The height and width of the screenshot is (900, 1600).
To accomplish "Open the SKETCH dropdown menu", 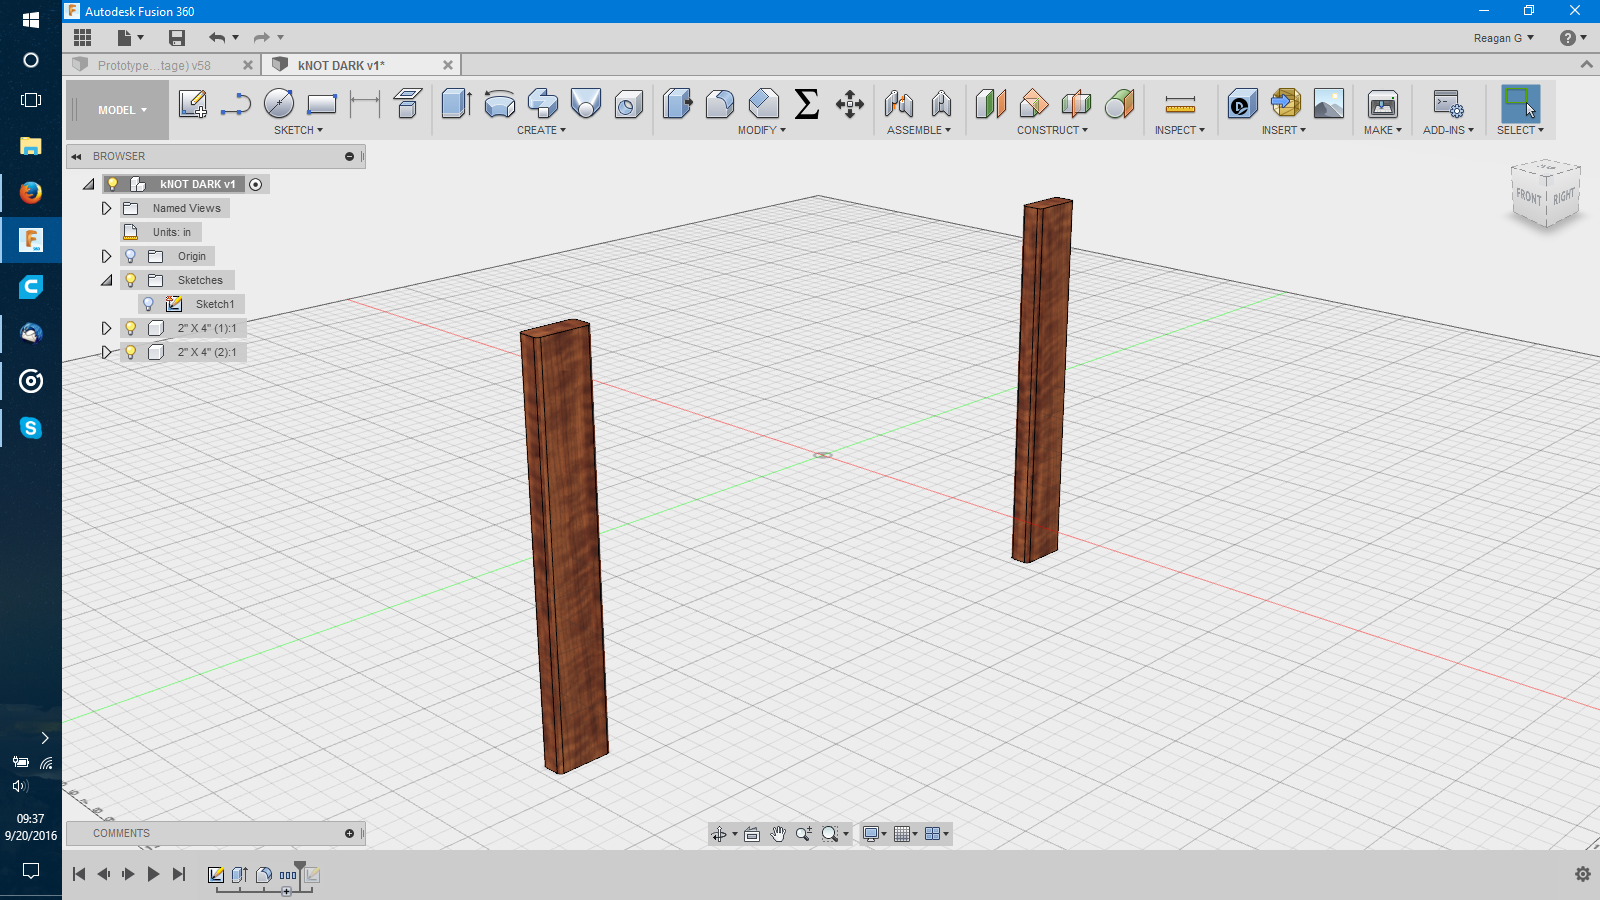I will (x=298, y=130).
